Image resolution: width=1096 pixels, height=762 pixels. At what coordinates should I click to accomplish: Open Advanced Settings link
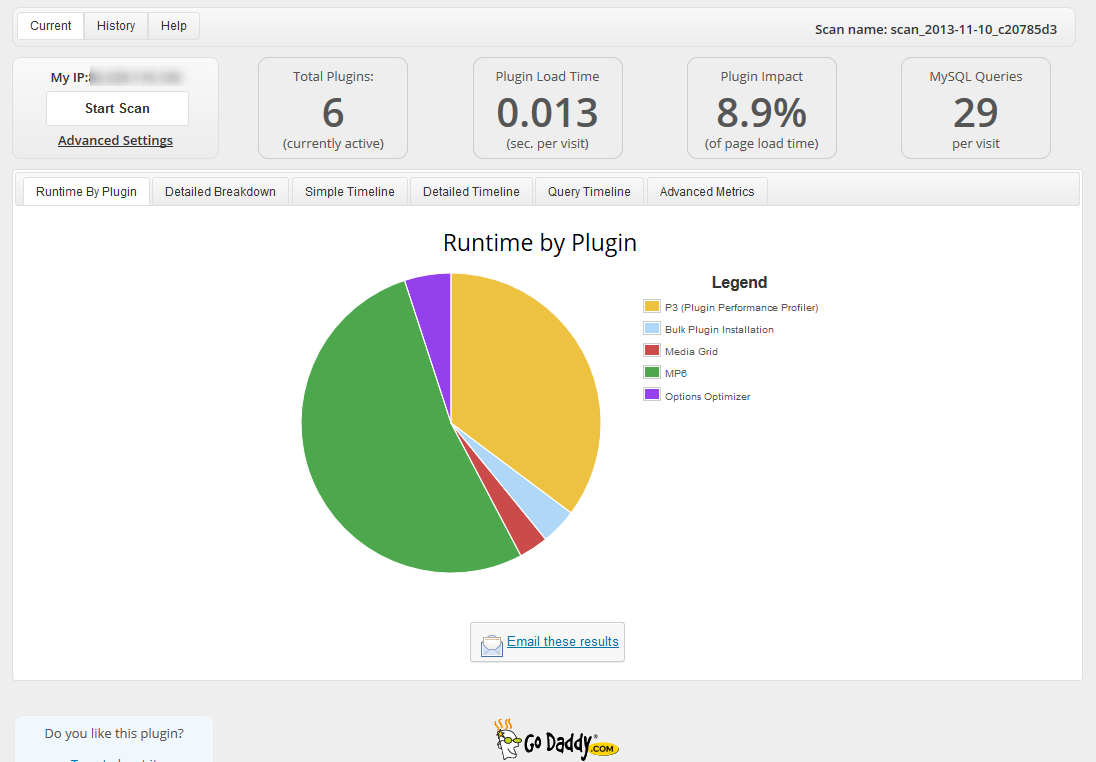tap(115, 141)
